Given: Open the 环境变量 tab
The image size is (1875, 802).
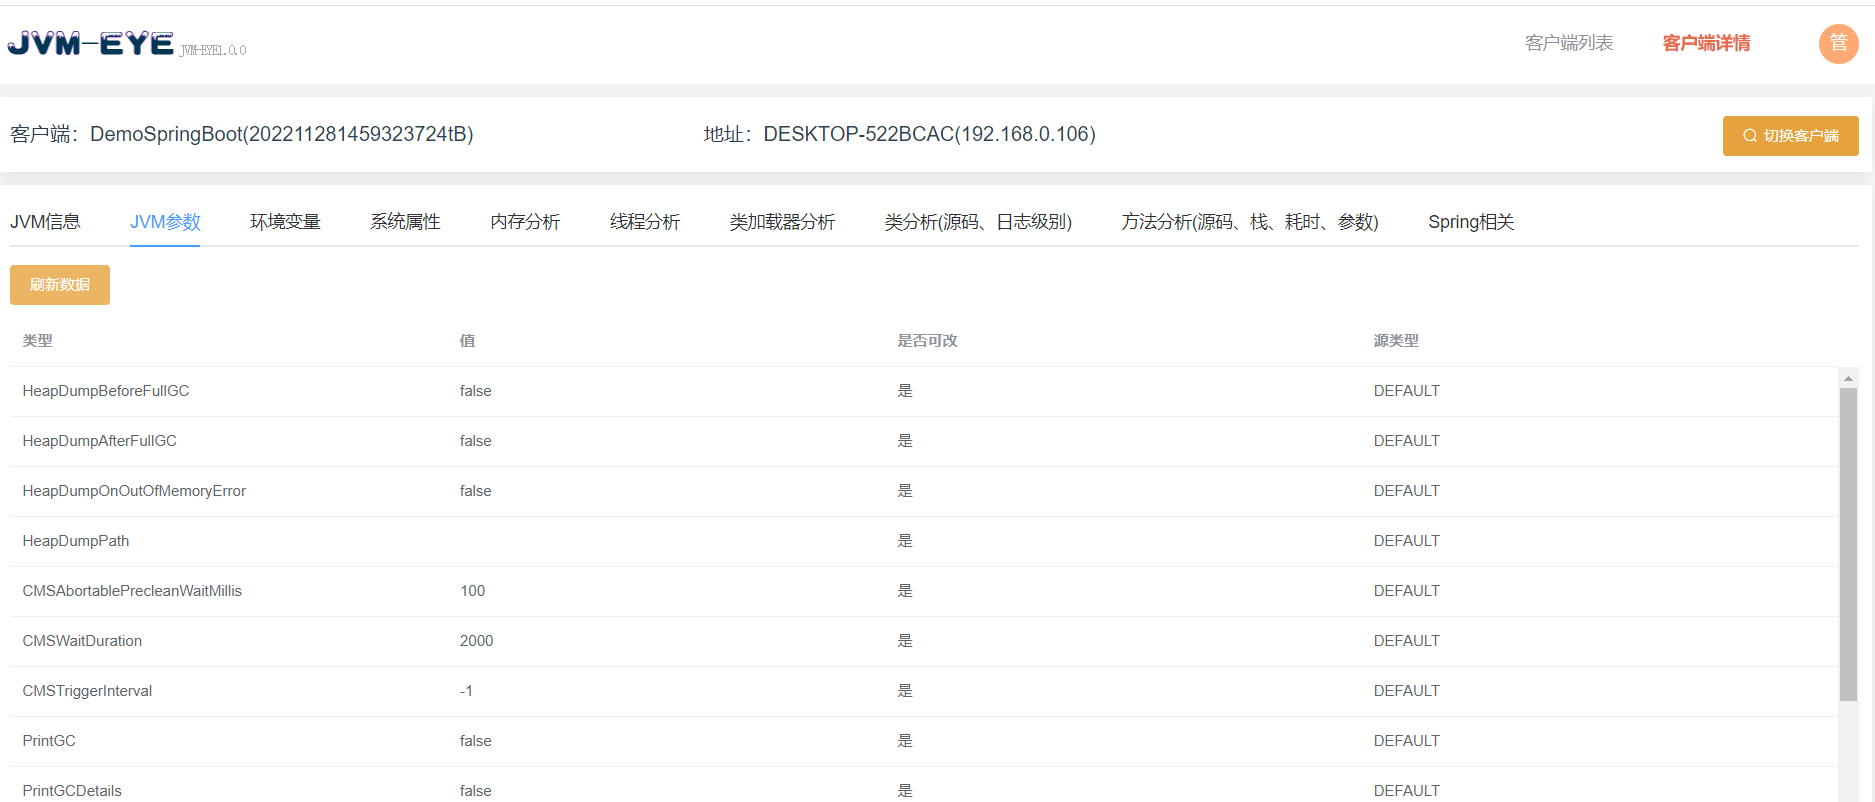Looking at the screenshot, I should click(285, 222).
